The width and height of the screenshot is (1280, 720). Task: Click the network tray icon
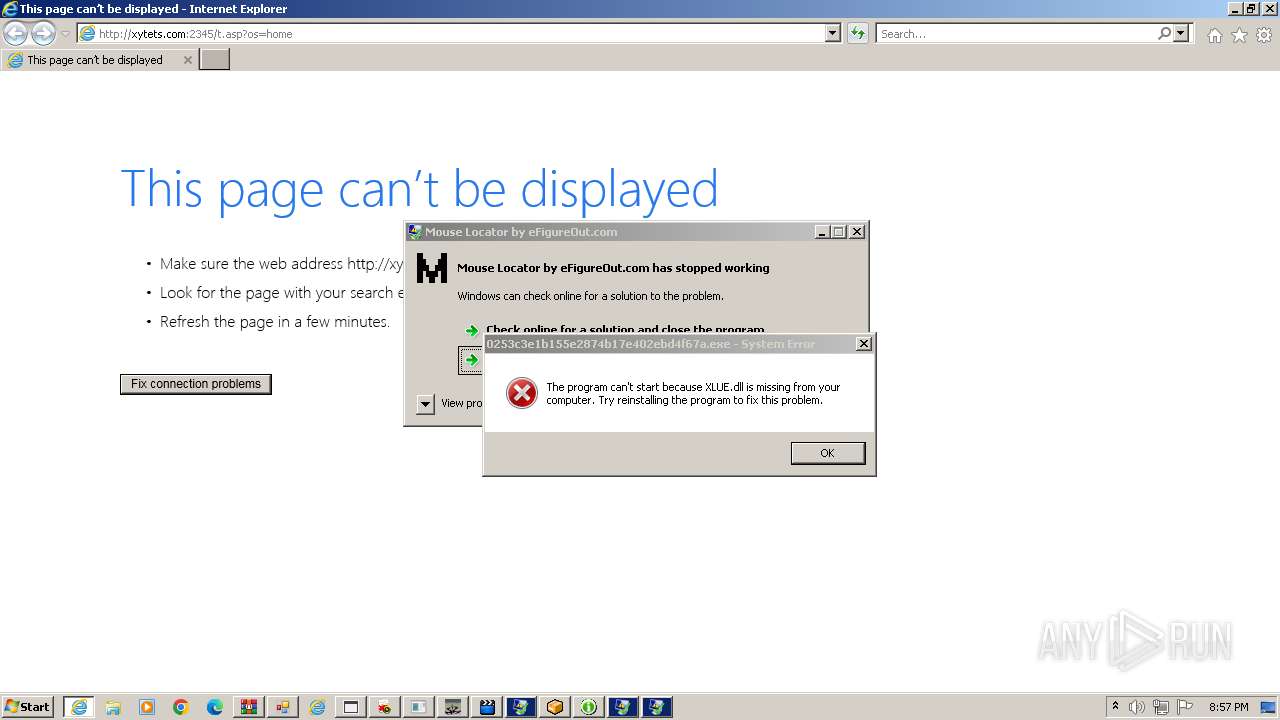tap(1161, 707)
